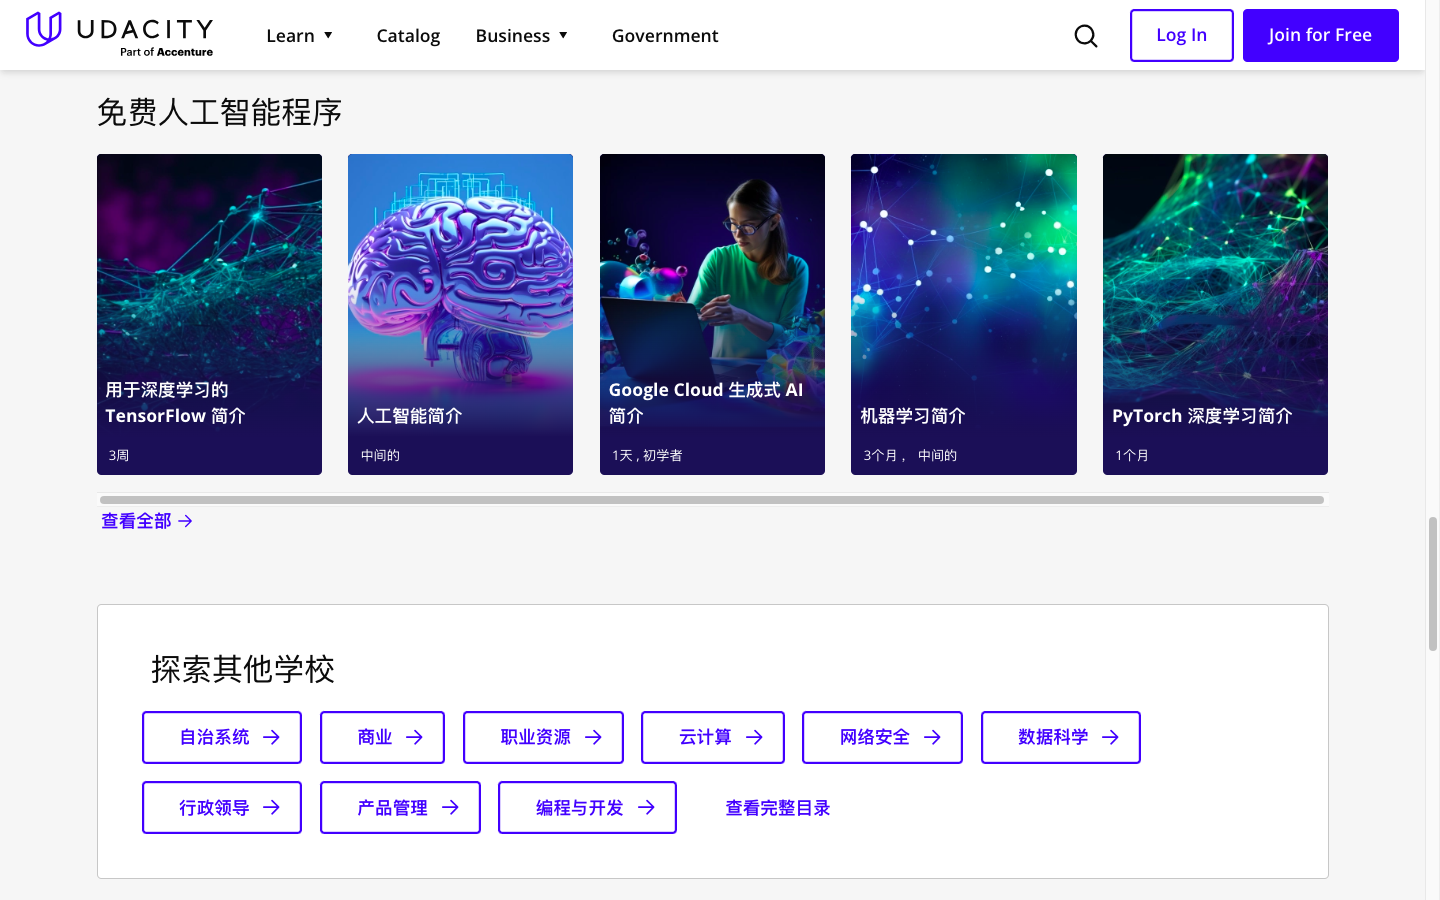The image size is (1440, 900).
Task: Click the 3周 duration label
Action: [x=119, y=455]
